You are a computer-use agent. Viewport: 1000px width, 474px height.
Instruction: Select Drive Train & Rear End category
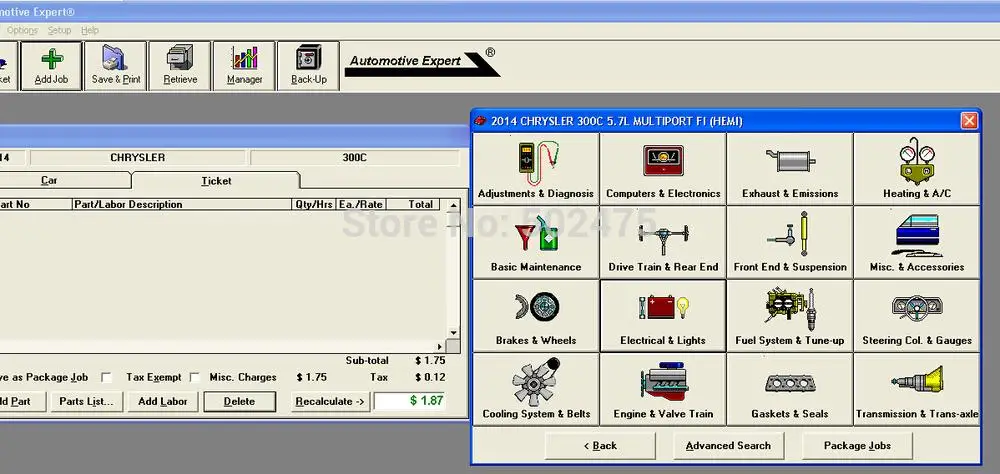point(663,242)
